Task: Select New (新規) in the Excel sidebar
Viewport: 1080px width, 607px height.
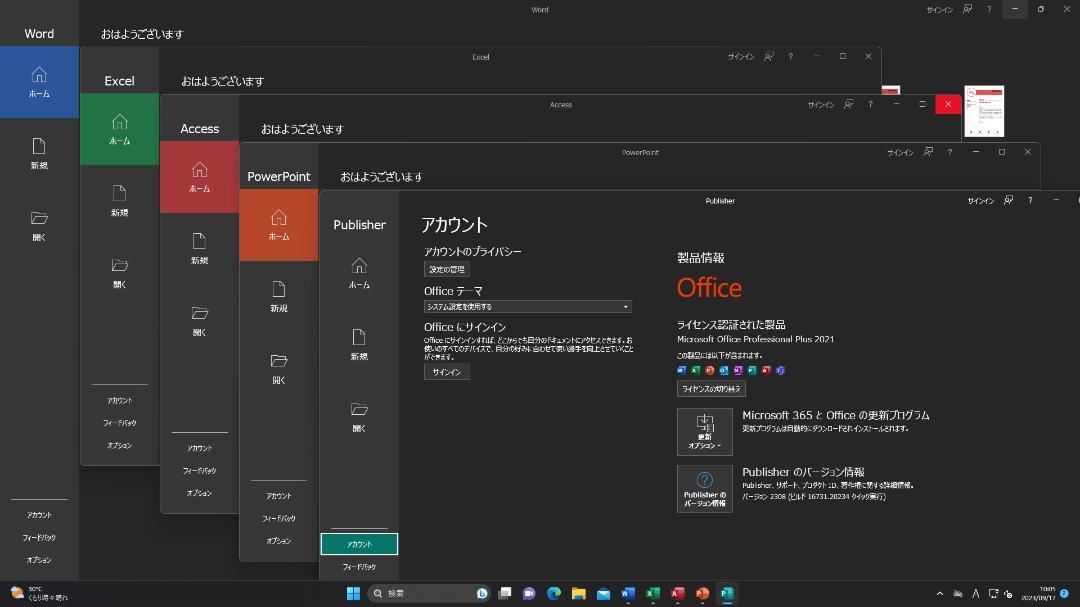Action: click(x=119, y=200)
